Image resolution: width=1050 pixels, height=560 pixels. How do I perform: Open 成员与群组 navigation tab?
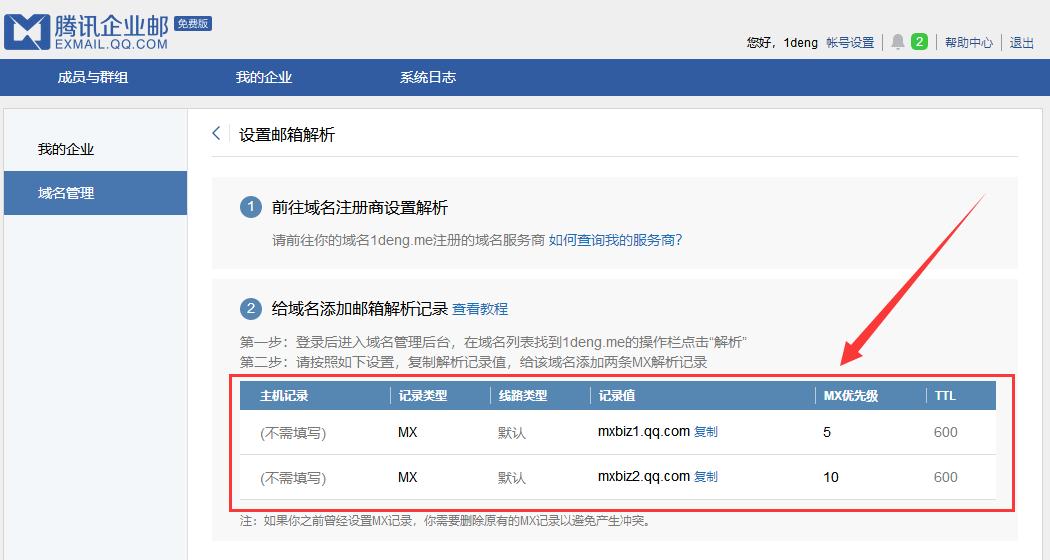point(92,78)
